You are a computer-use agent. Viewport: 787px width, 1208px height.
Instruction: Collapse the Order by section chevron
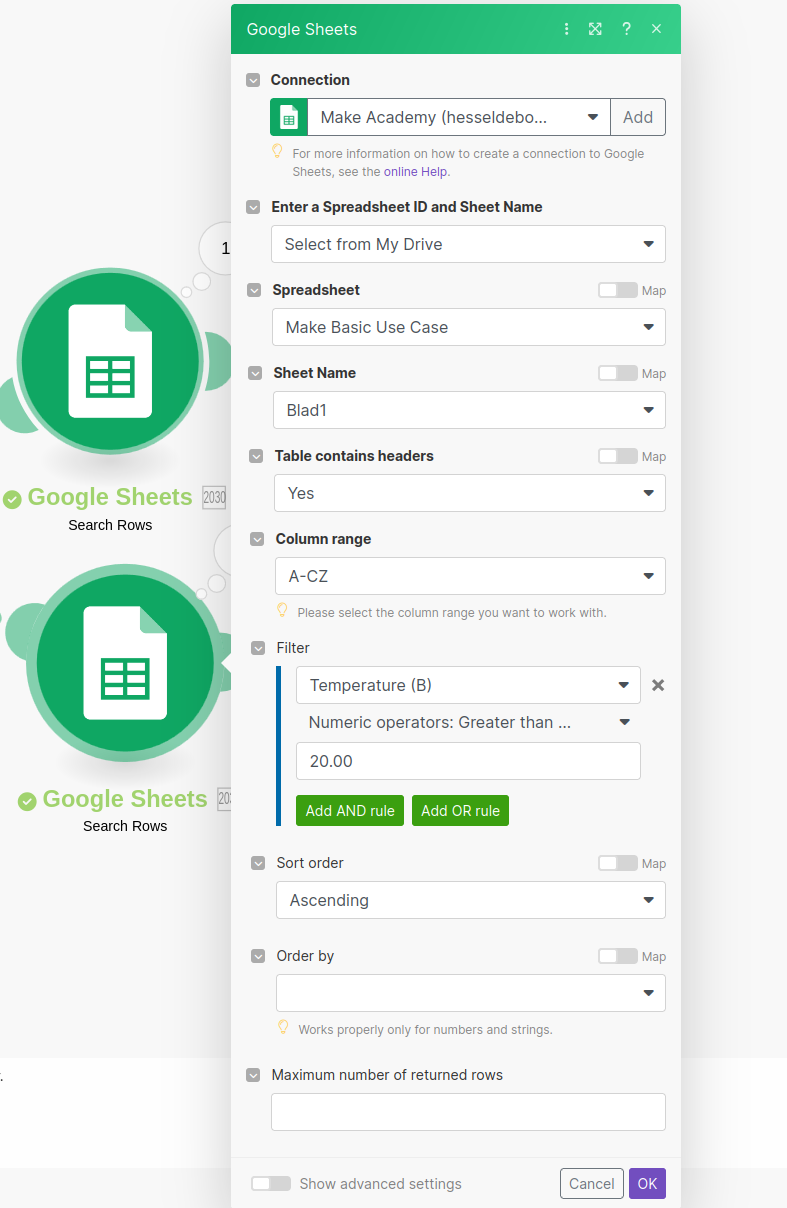coord(258,956)
